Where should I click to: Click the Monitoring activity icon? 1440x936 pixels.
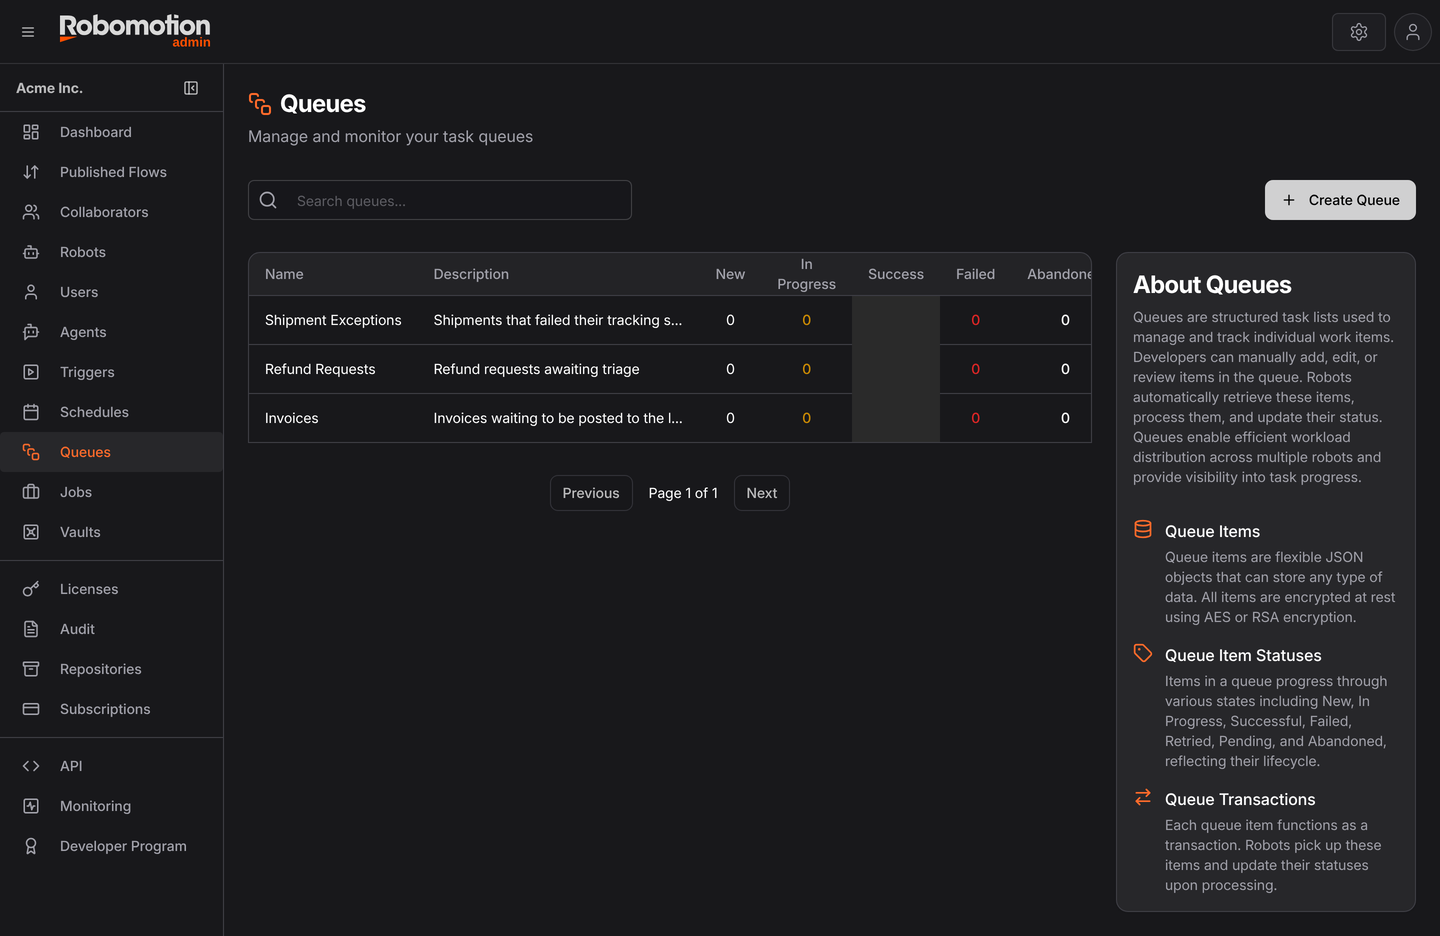(x=31, y=806)
